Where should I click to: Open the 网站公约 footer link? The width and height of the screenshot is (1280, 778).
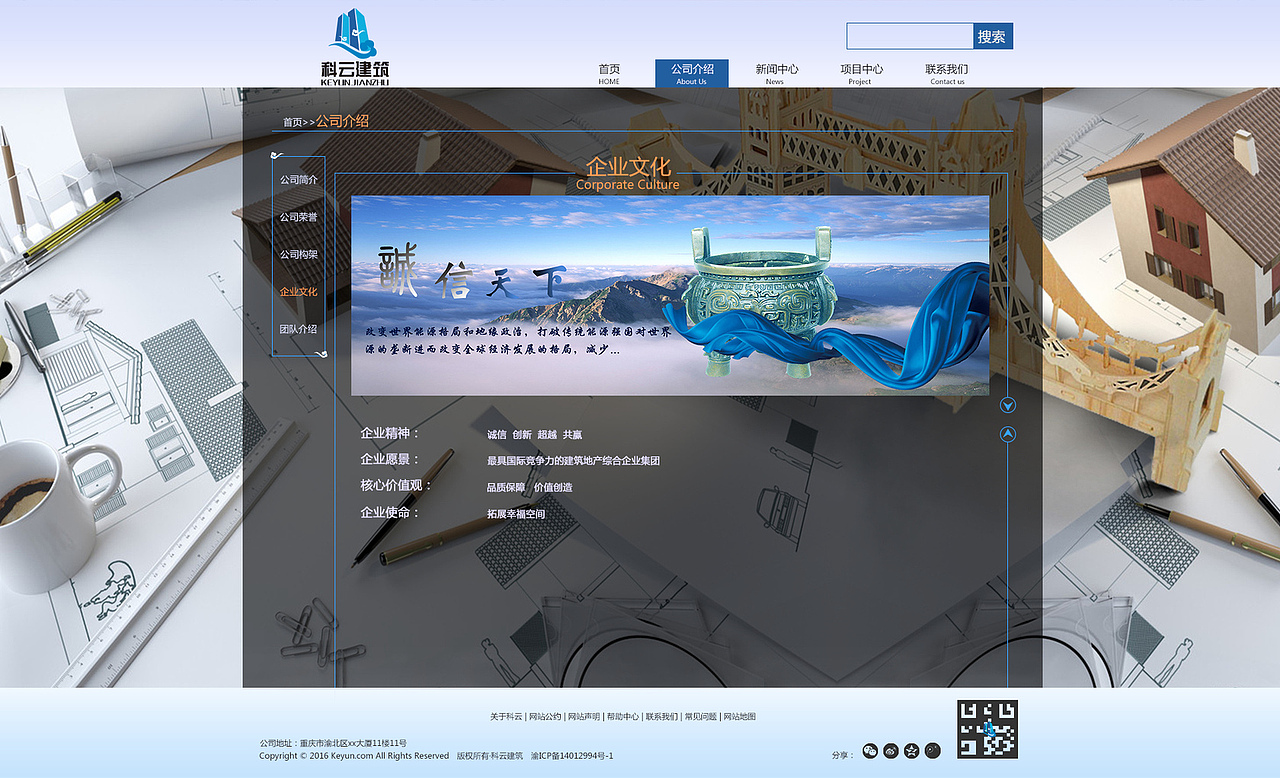pos(545,717)
